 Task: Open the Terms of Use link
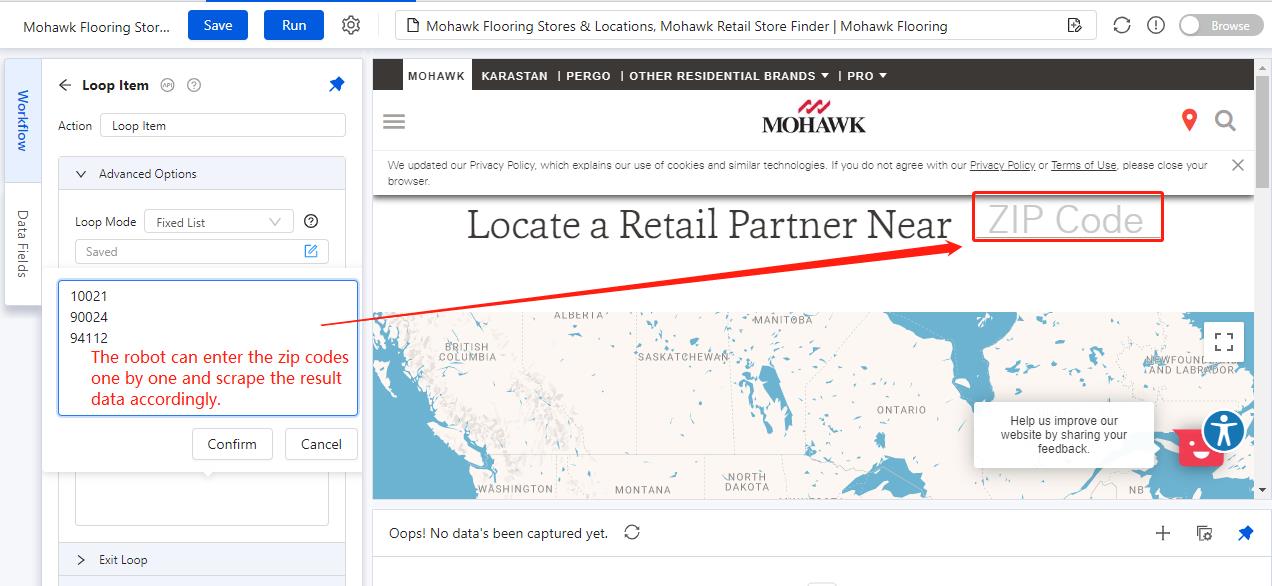pos(1083,165)
